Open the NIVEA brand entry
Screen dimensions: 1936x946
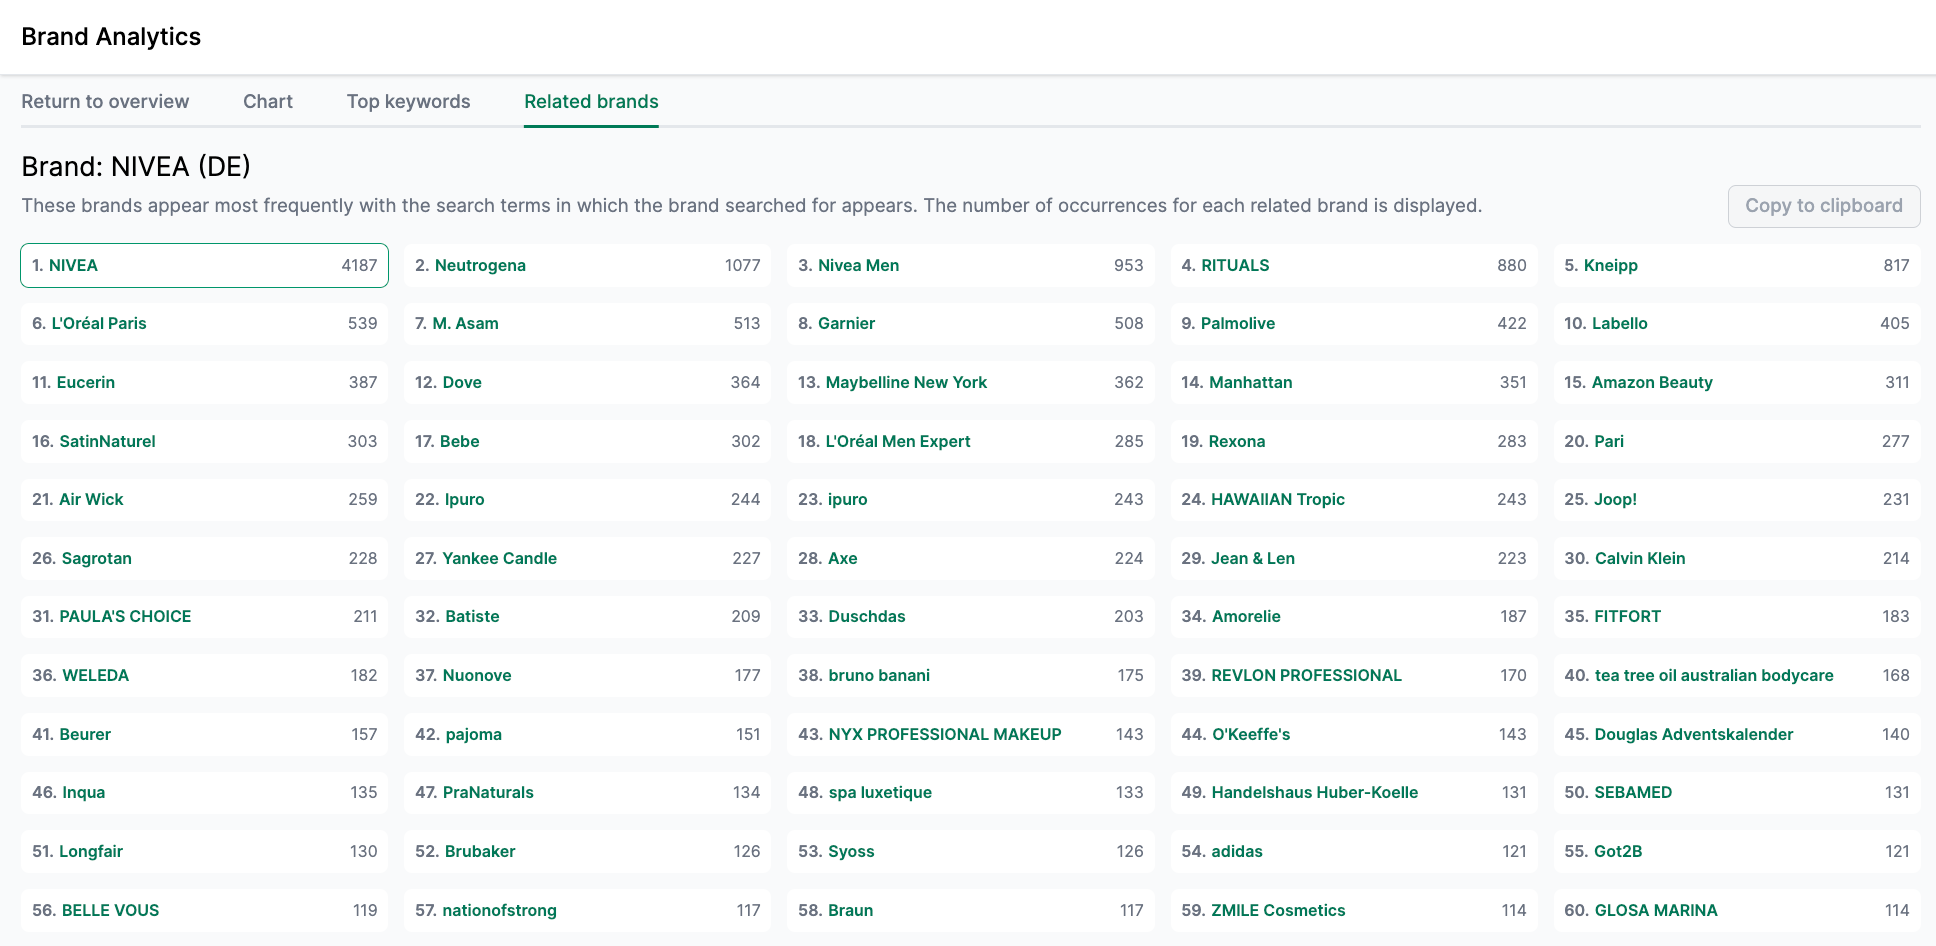point(73,265)
